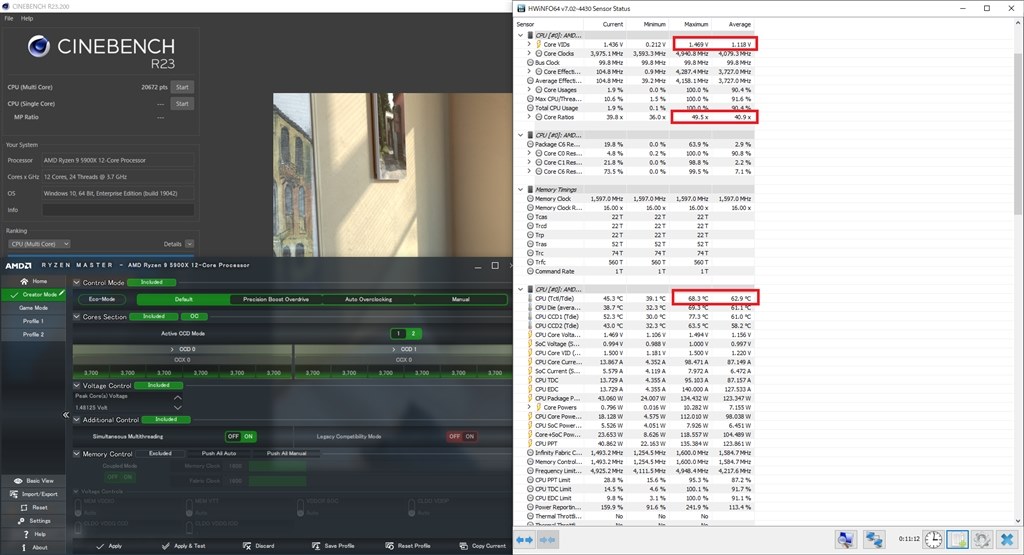Click Cinebench Info input field
The image size is (1024, 555).
(x=118, y=210)
